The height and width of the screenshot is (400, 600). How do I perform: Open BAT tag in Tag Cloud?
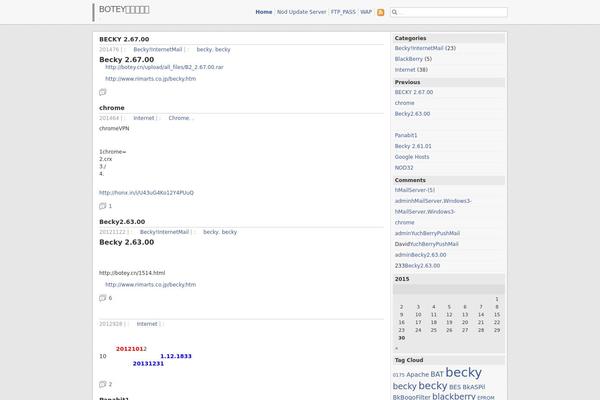[437, 374]
